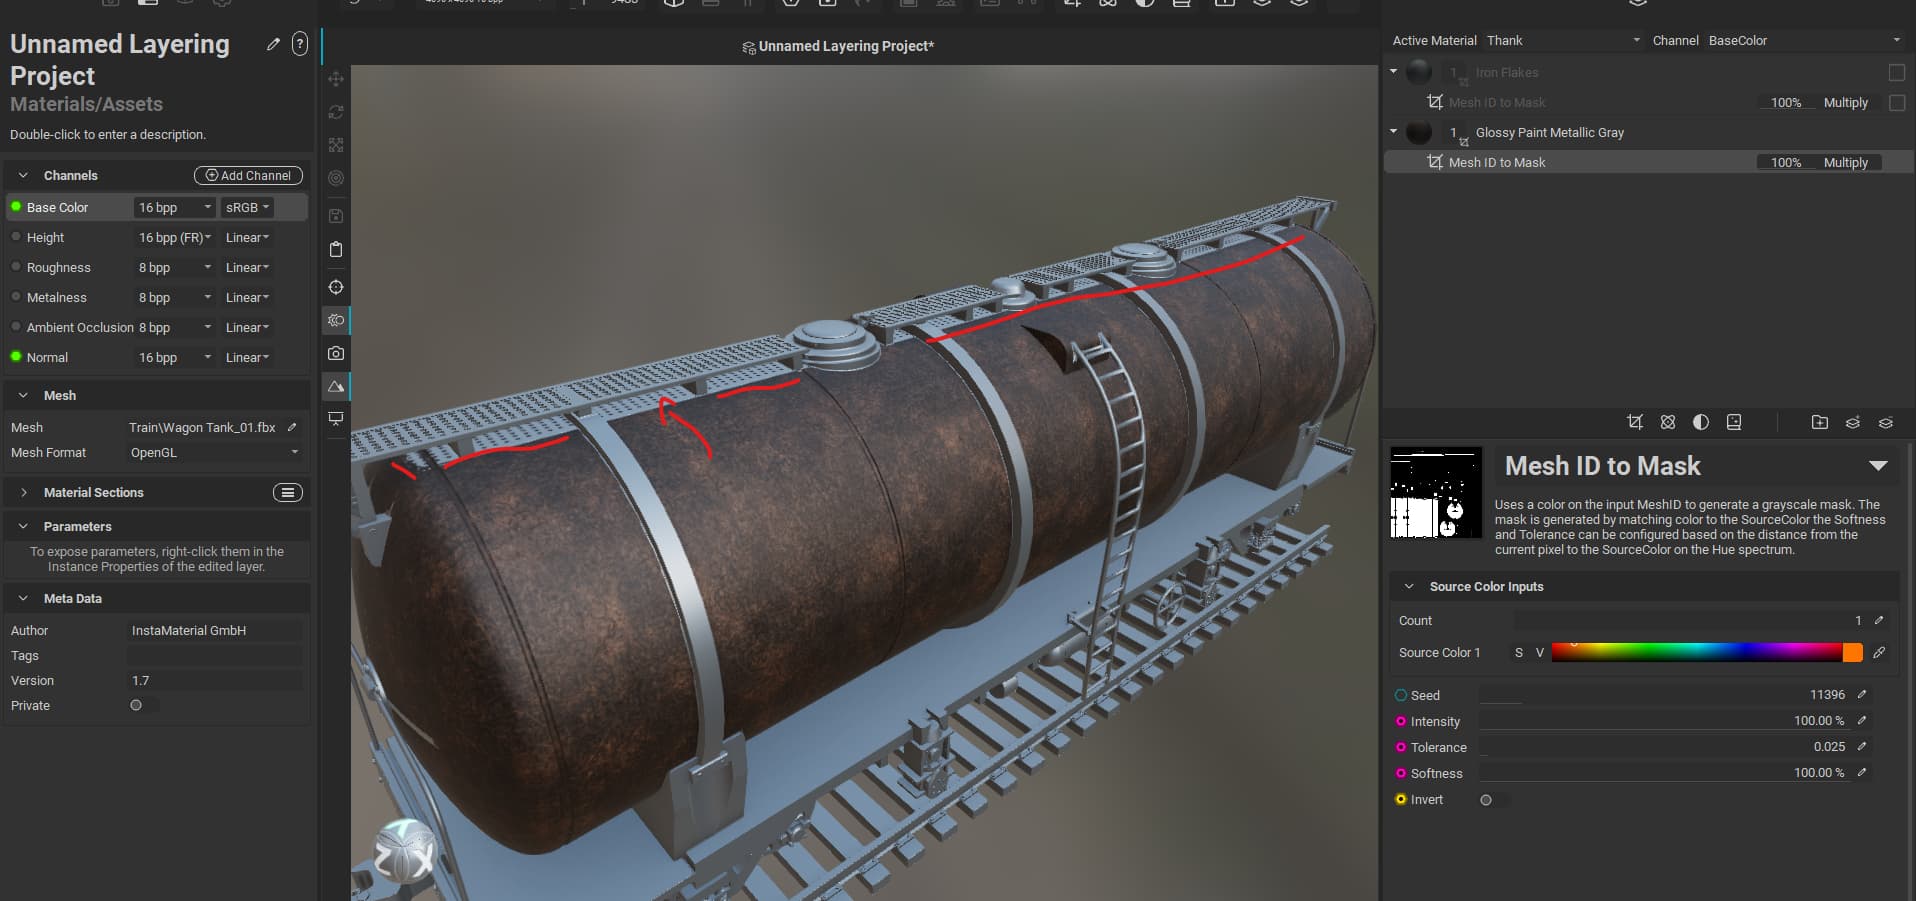Click the Source Color 1 hue spectrum bar
The height and width of the screenshot is (901, 1916).
click(1696, 652)
